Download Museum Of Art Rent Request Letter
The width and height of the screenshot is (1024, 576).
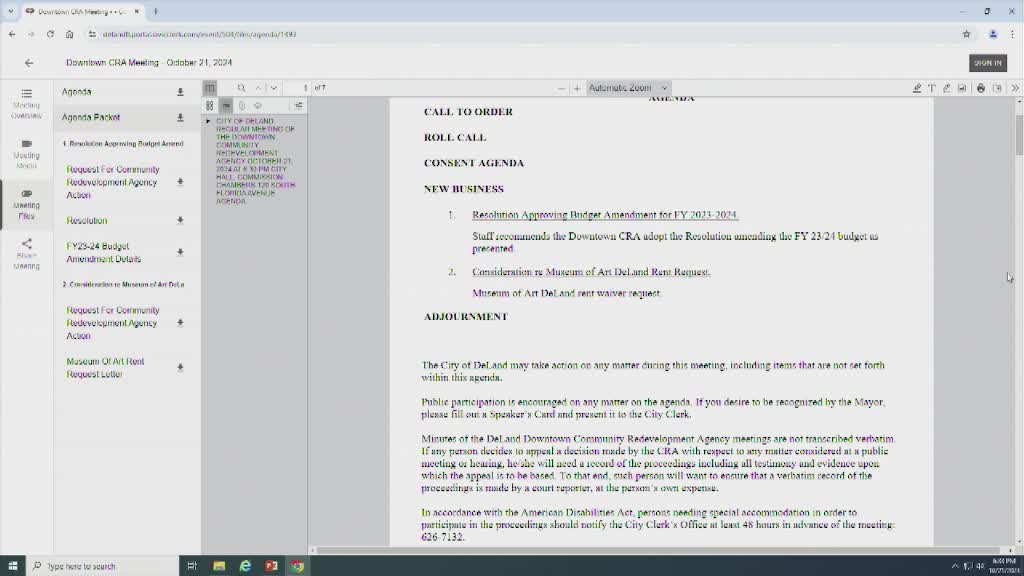[180, 368]
